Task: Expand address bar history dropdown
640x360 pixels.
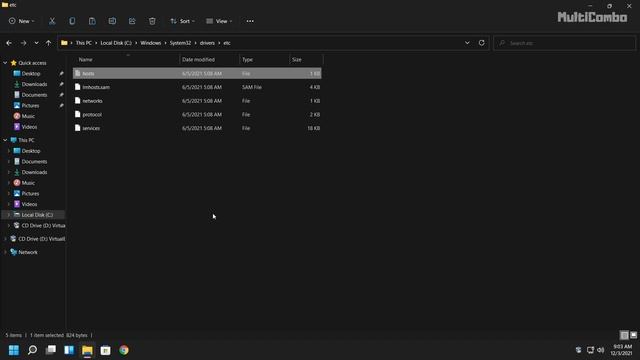Action: (x=467, y=43)
